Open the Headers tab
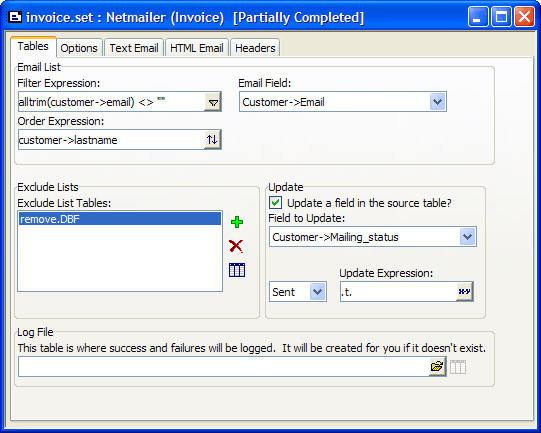The image size is (541, 433). [x=255, y=48]
